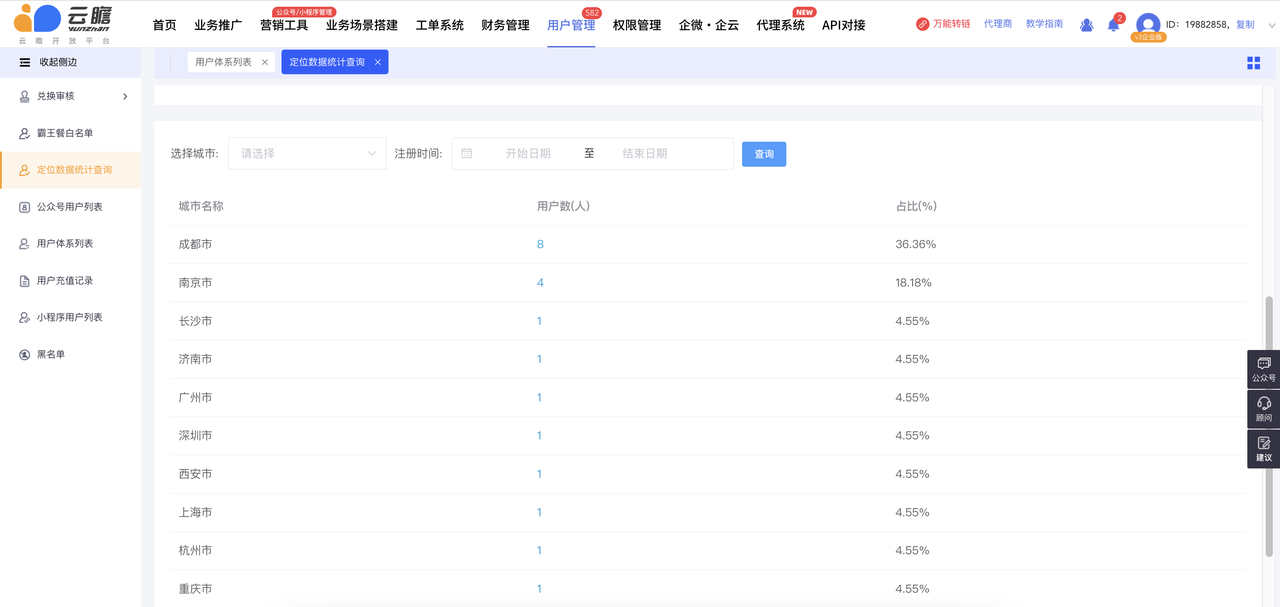The height and width of the screenshot is (607, 1280).
Task: Expand the 兑换审核 sidebar menu
Action: click(125, 96)
